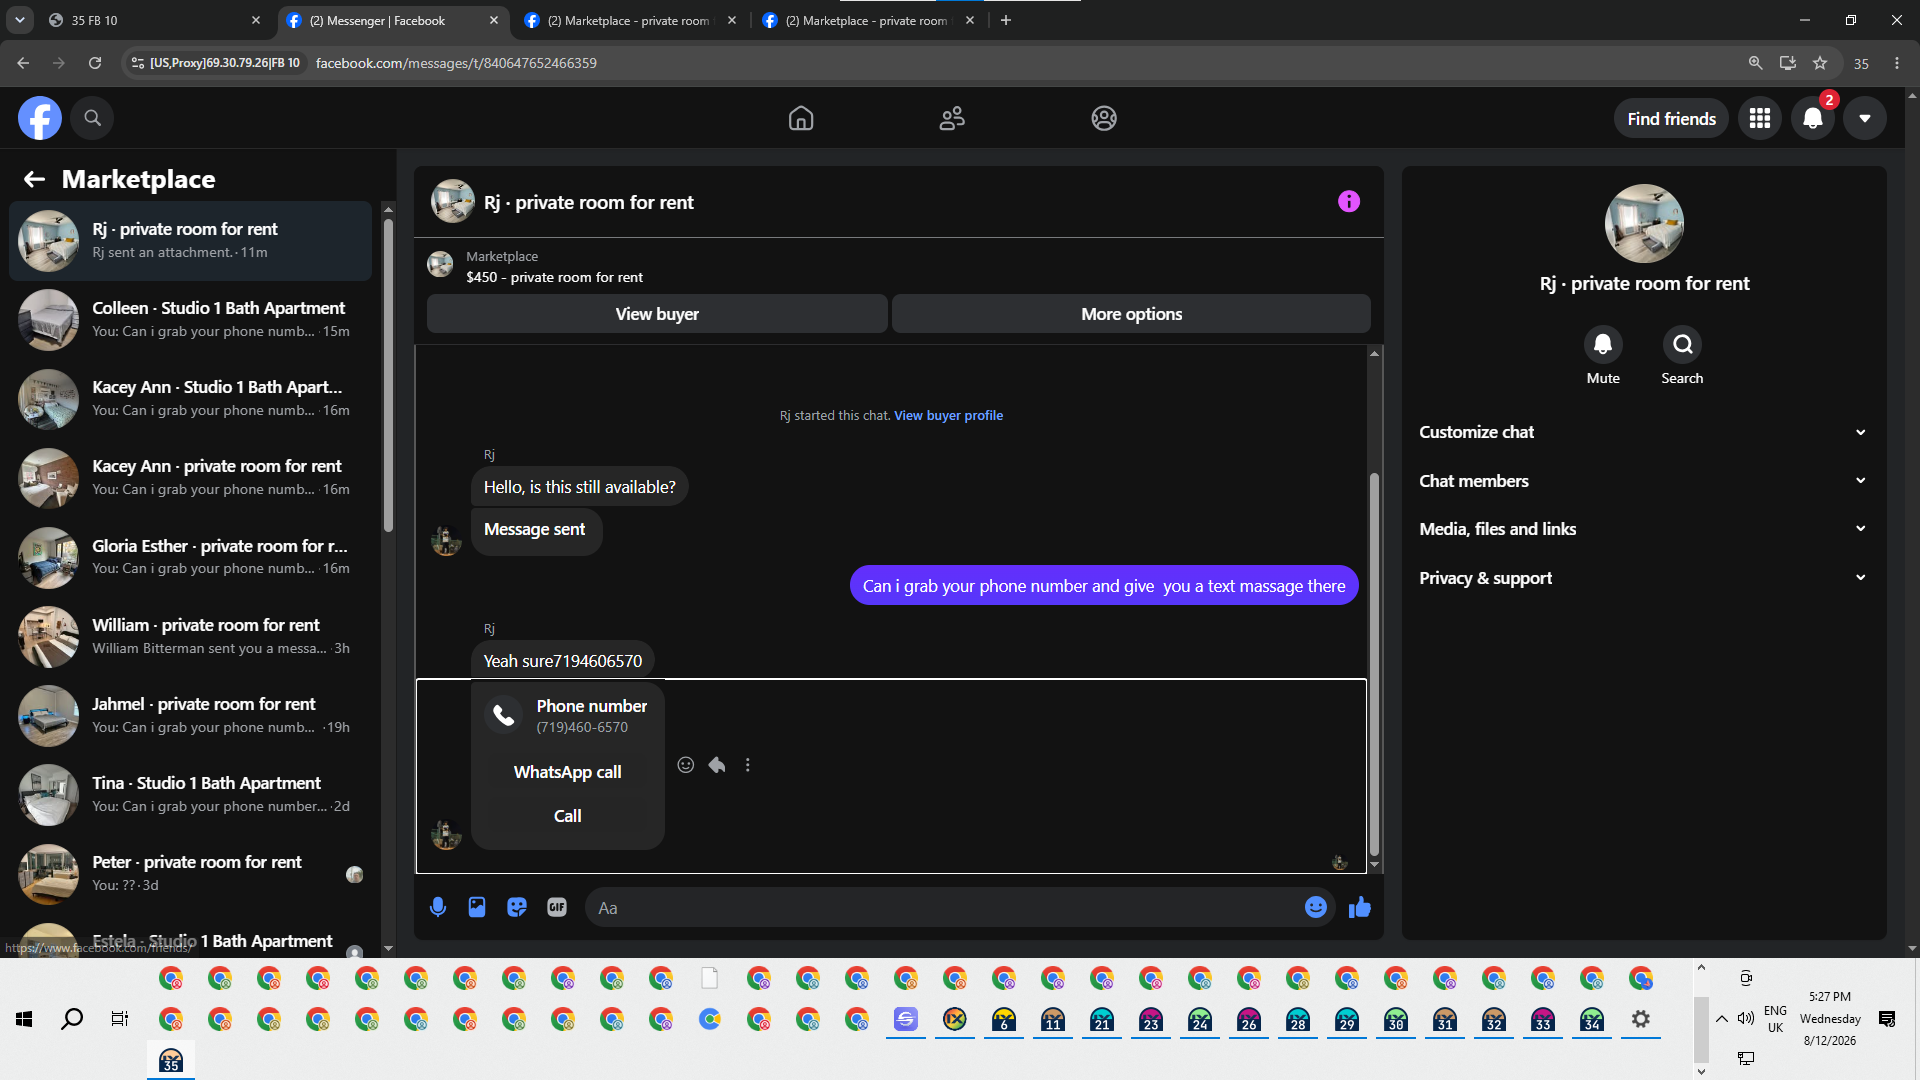
Task: Reply to the phone number message
Action: click(717, 765)
